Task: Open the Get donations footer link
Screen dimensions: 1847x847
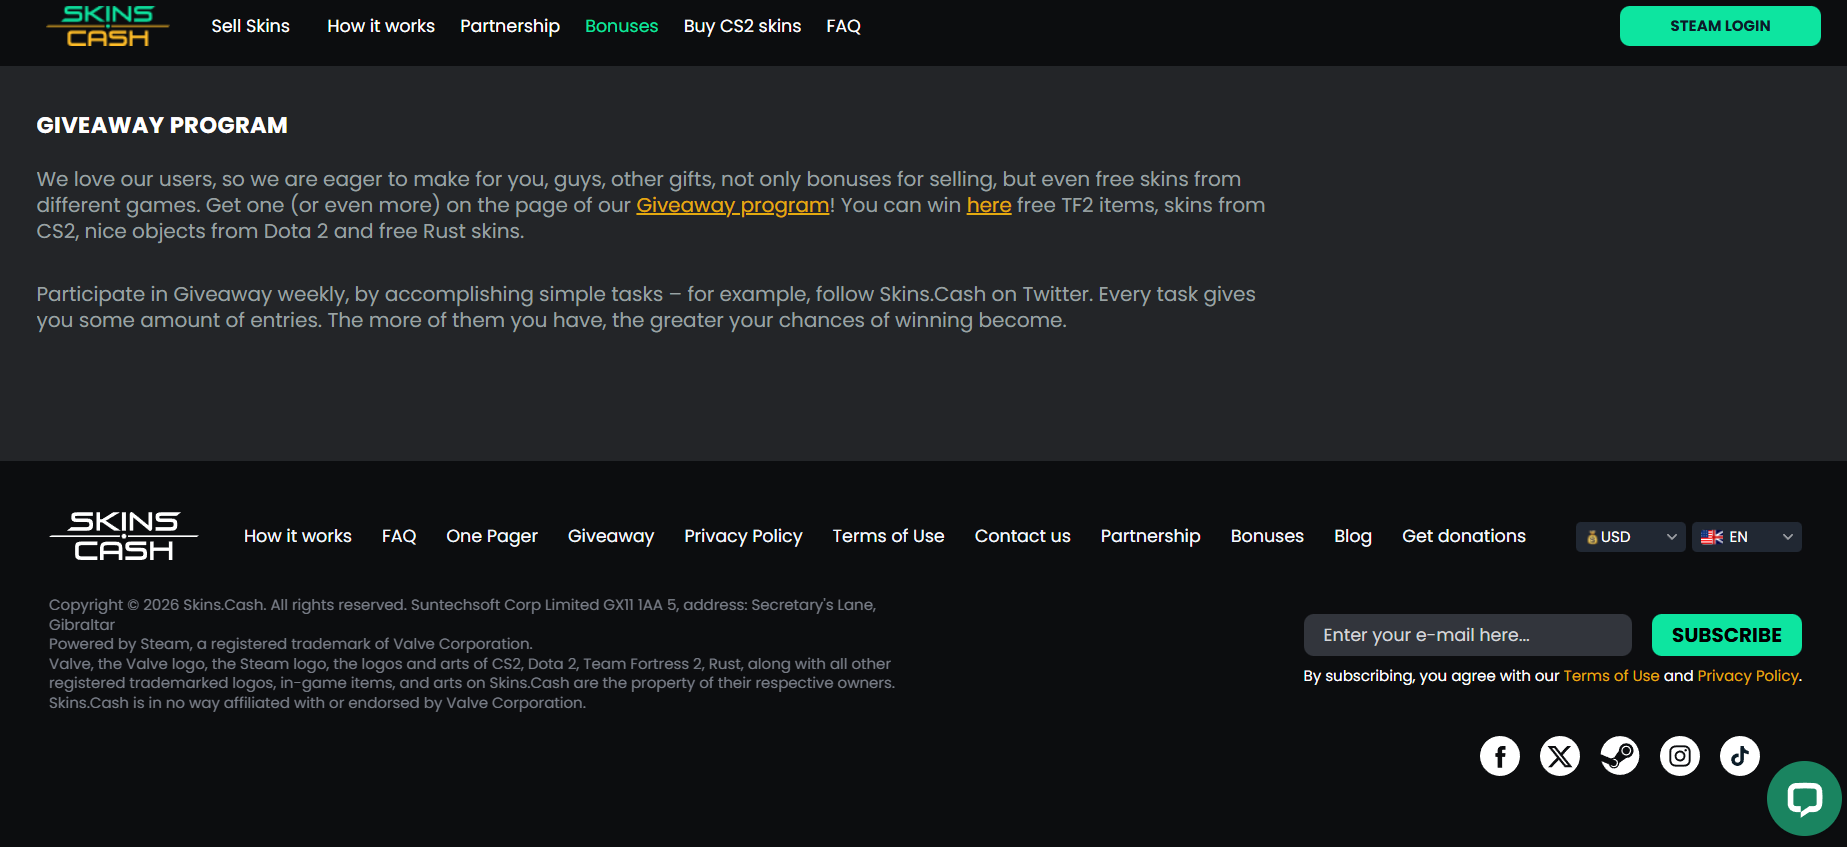Action: pyautogui.click(x=1464, y=536)
